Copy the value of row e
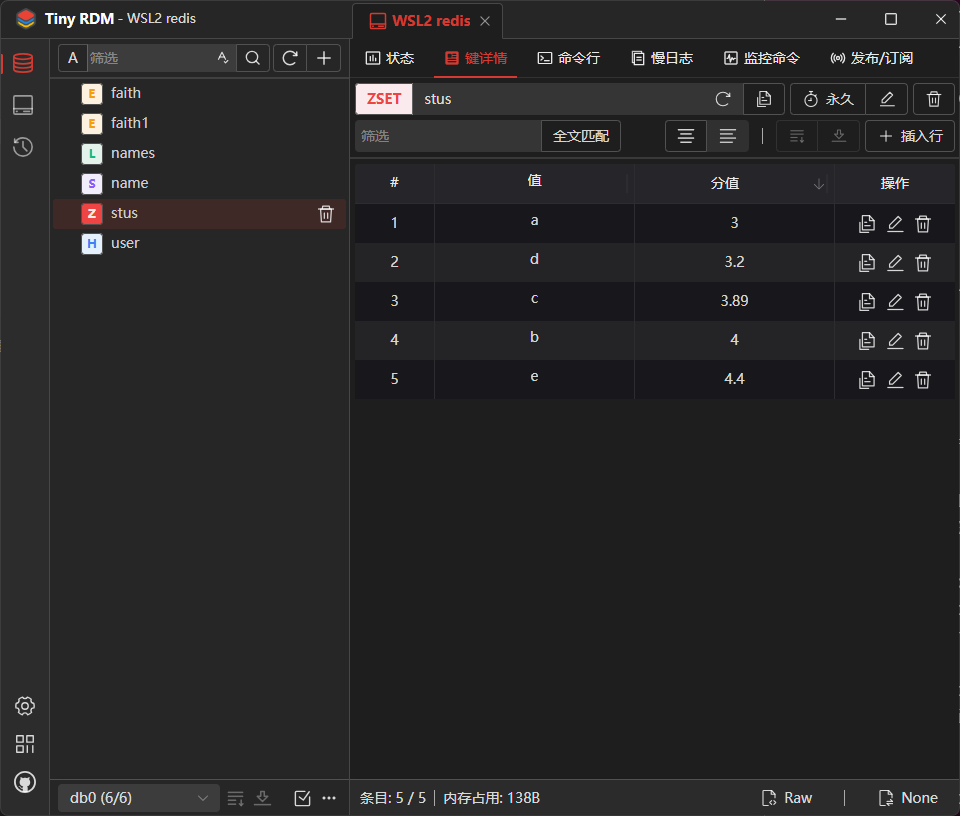Image resolution: width=960 pixels, height=816 pixels. click(x=866, y=380)
